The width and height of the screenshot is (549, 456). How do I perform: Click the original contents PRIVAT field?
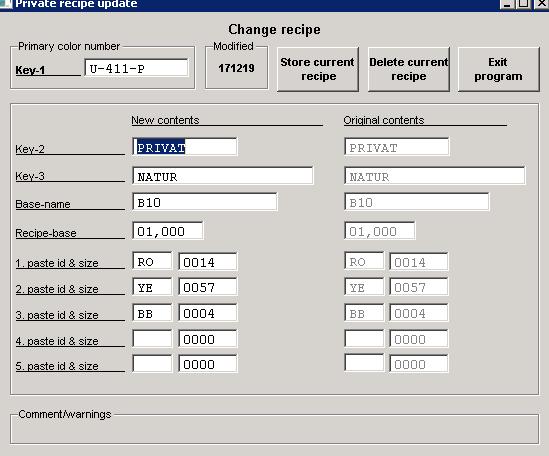click(x=397, y=146)
